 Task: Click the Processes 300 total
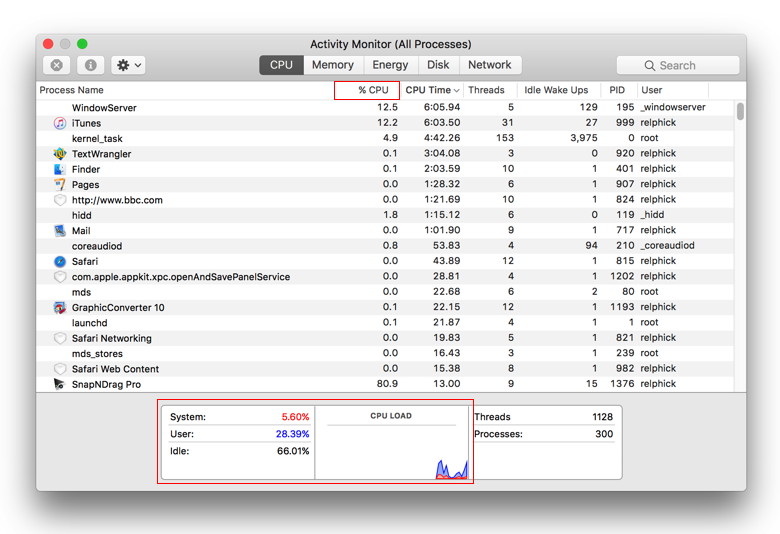[604, 434]
